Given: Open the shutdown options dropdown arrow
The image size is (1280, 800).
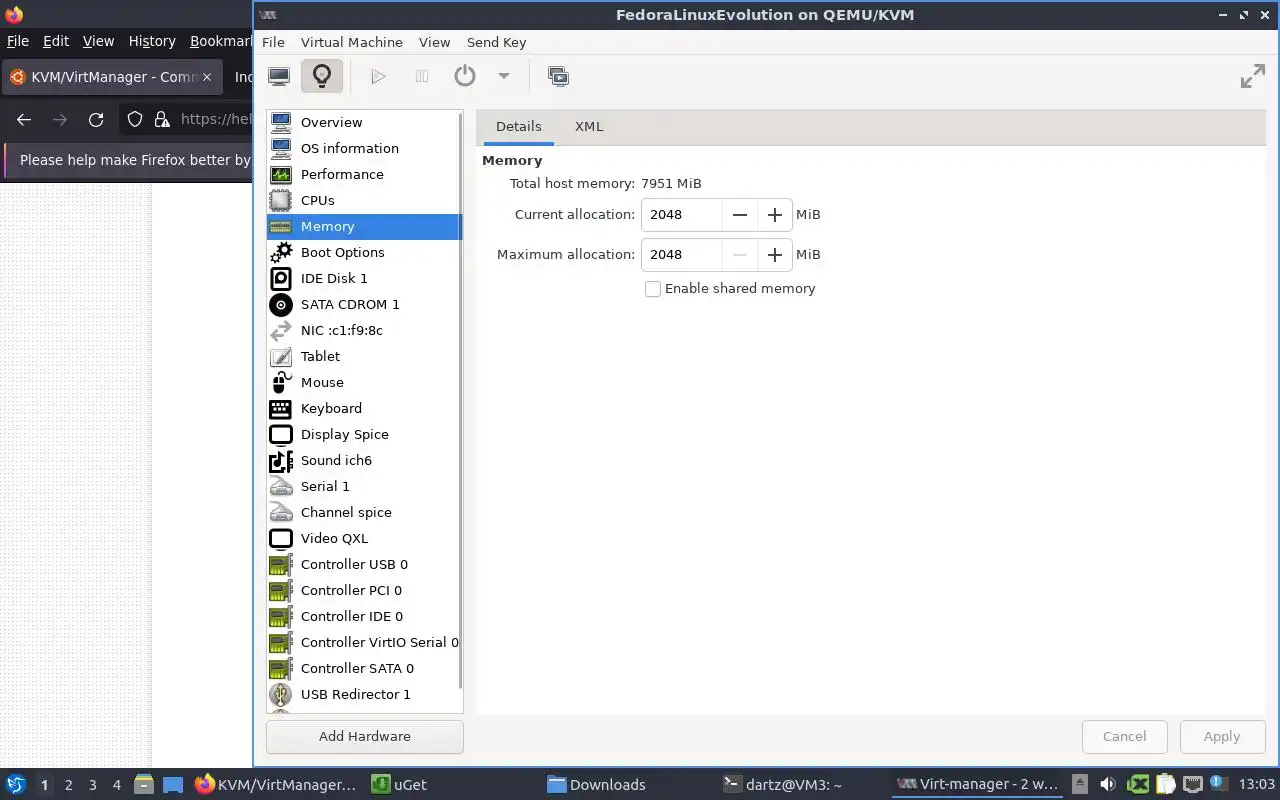Looking at the screenshot, I should point(504,76).
